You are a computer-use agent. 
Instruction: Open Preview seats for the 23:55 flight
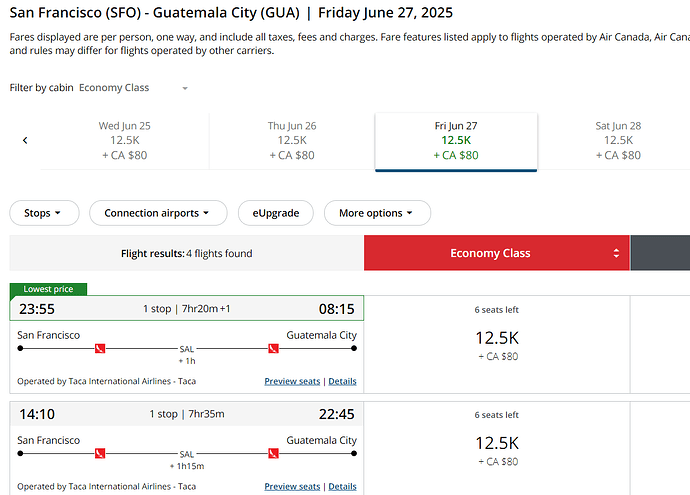292,382
